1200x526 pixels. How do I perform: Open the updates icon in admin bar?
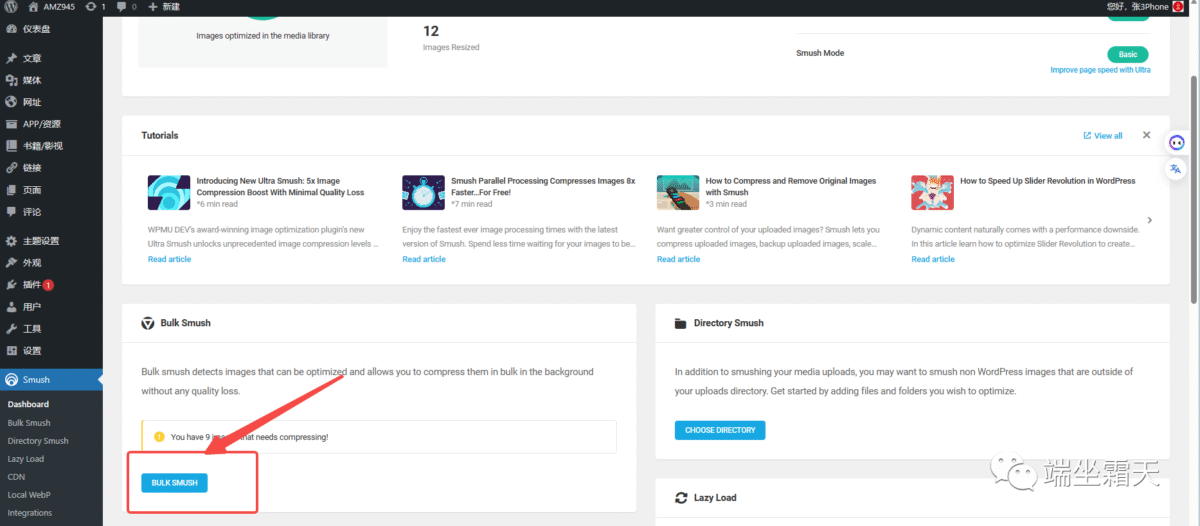[95, 7]
